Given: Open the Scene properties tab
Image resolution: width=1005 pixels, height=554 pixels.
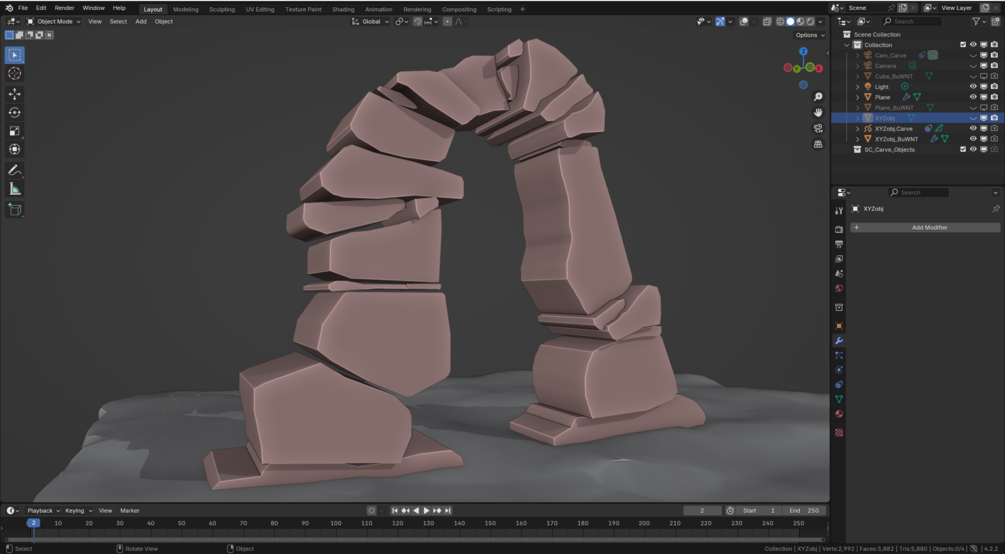Looking at the screenshot, I should [839, 274].
